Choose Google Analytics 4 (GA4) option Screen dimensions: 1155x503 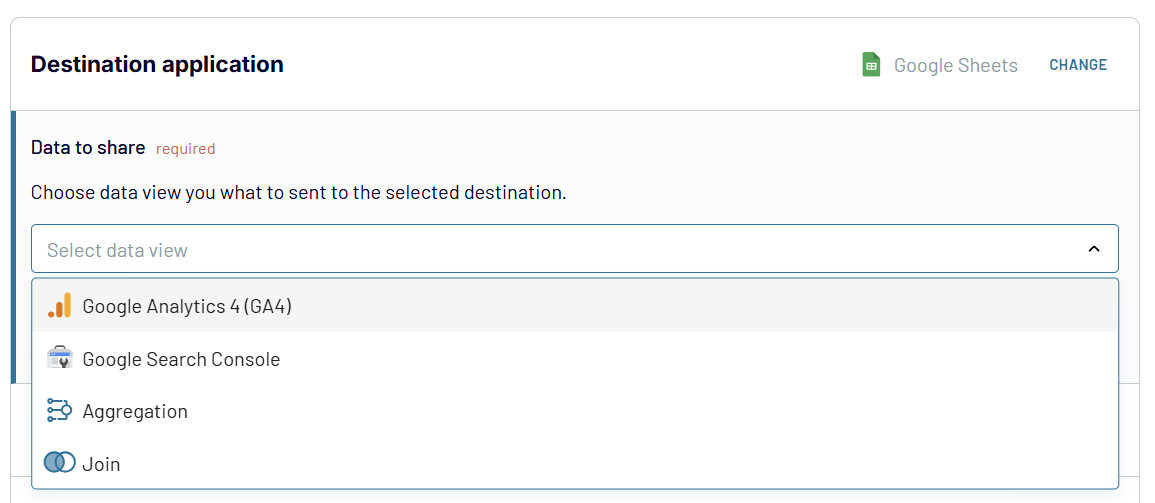click(574, 306)
